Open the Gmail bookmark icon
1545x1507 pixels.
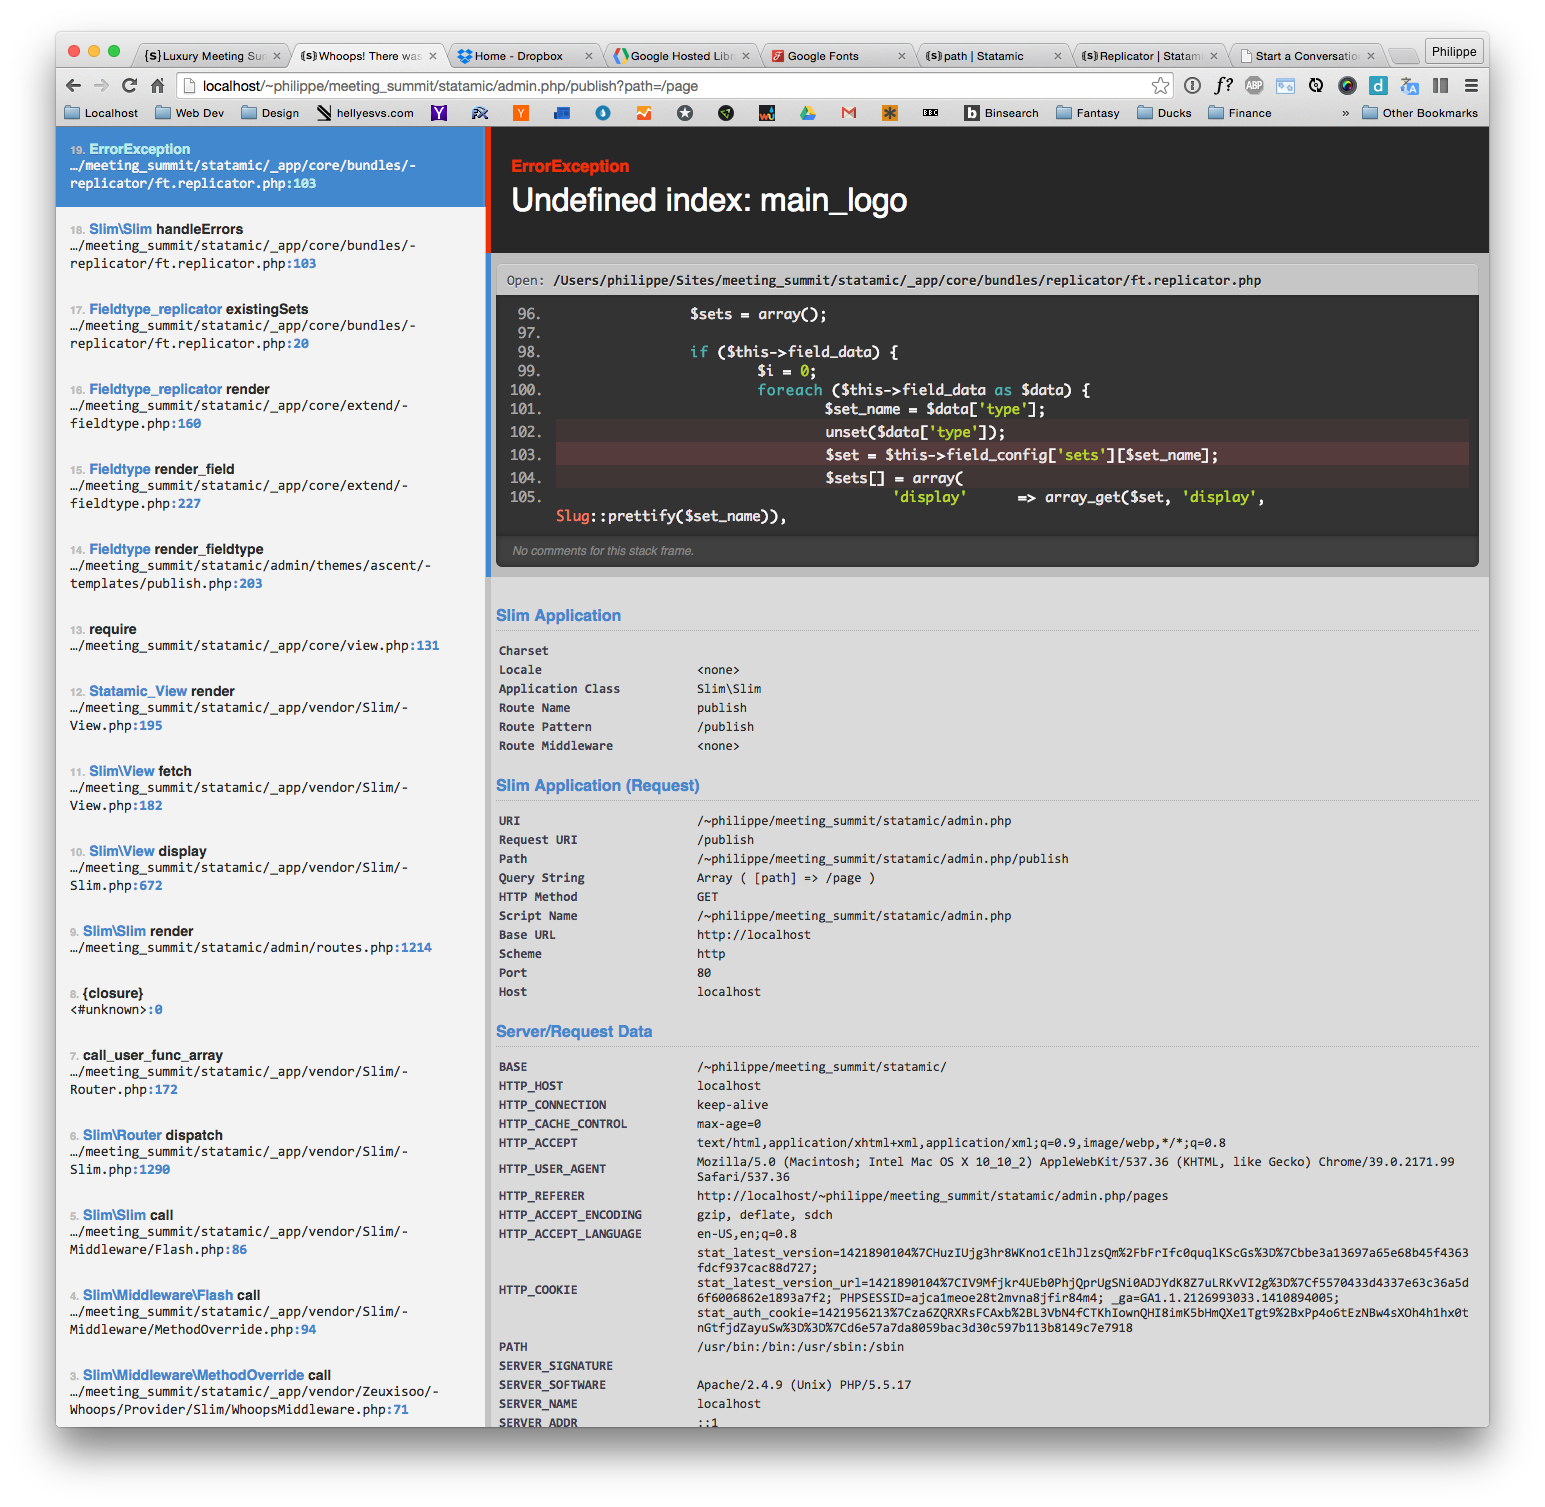(x=849, y=113)
